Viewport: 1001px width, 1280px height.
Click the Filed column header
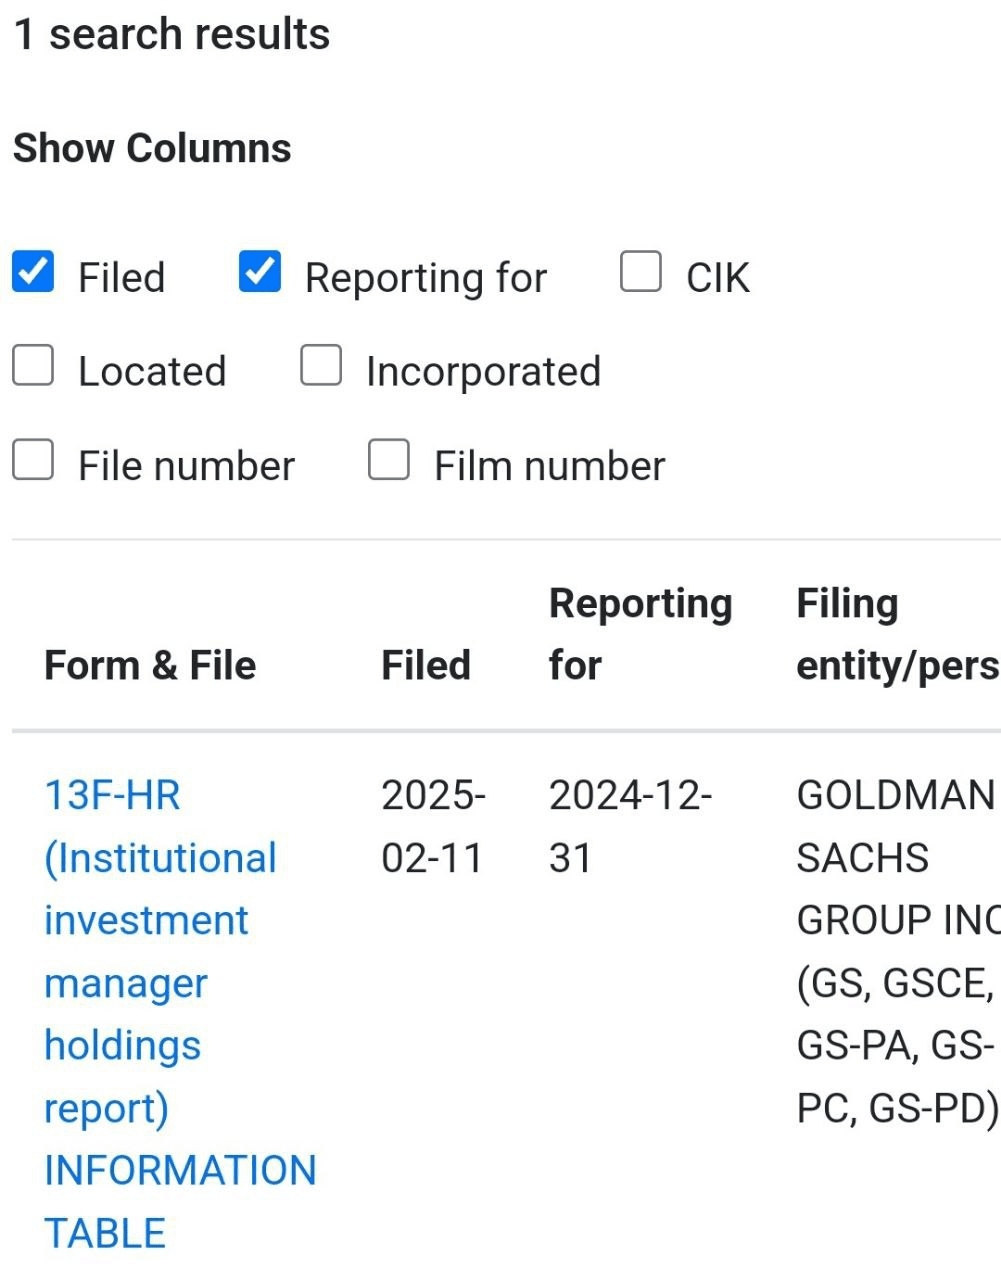[x=426, y=666]
